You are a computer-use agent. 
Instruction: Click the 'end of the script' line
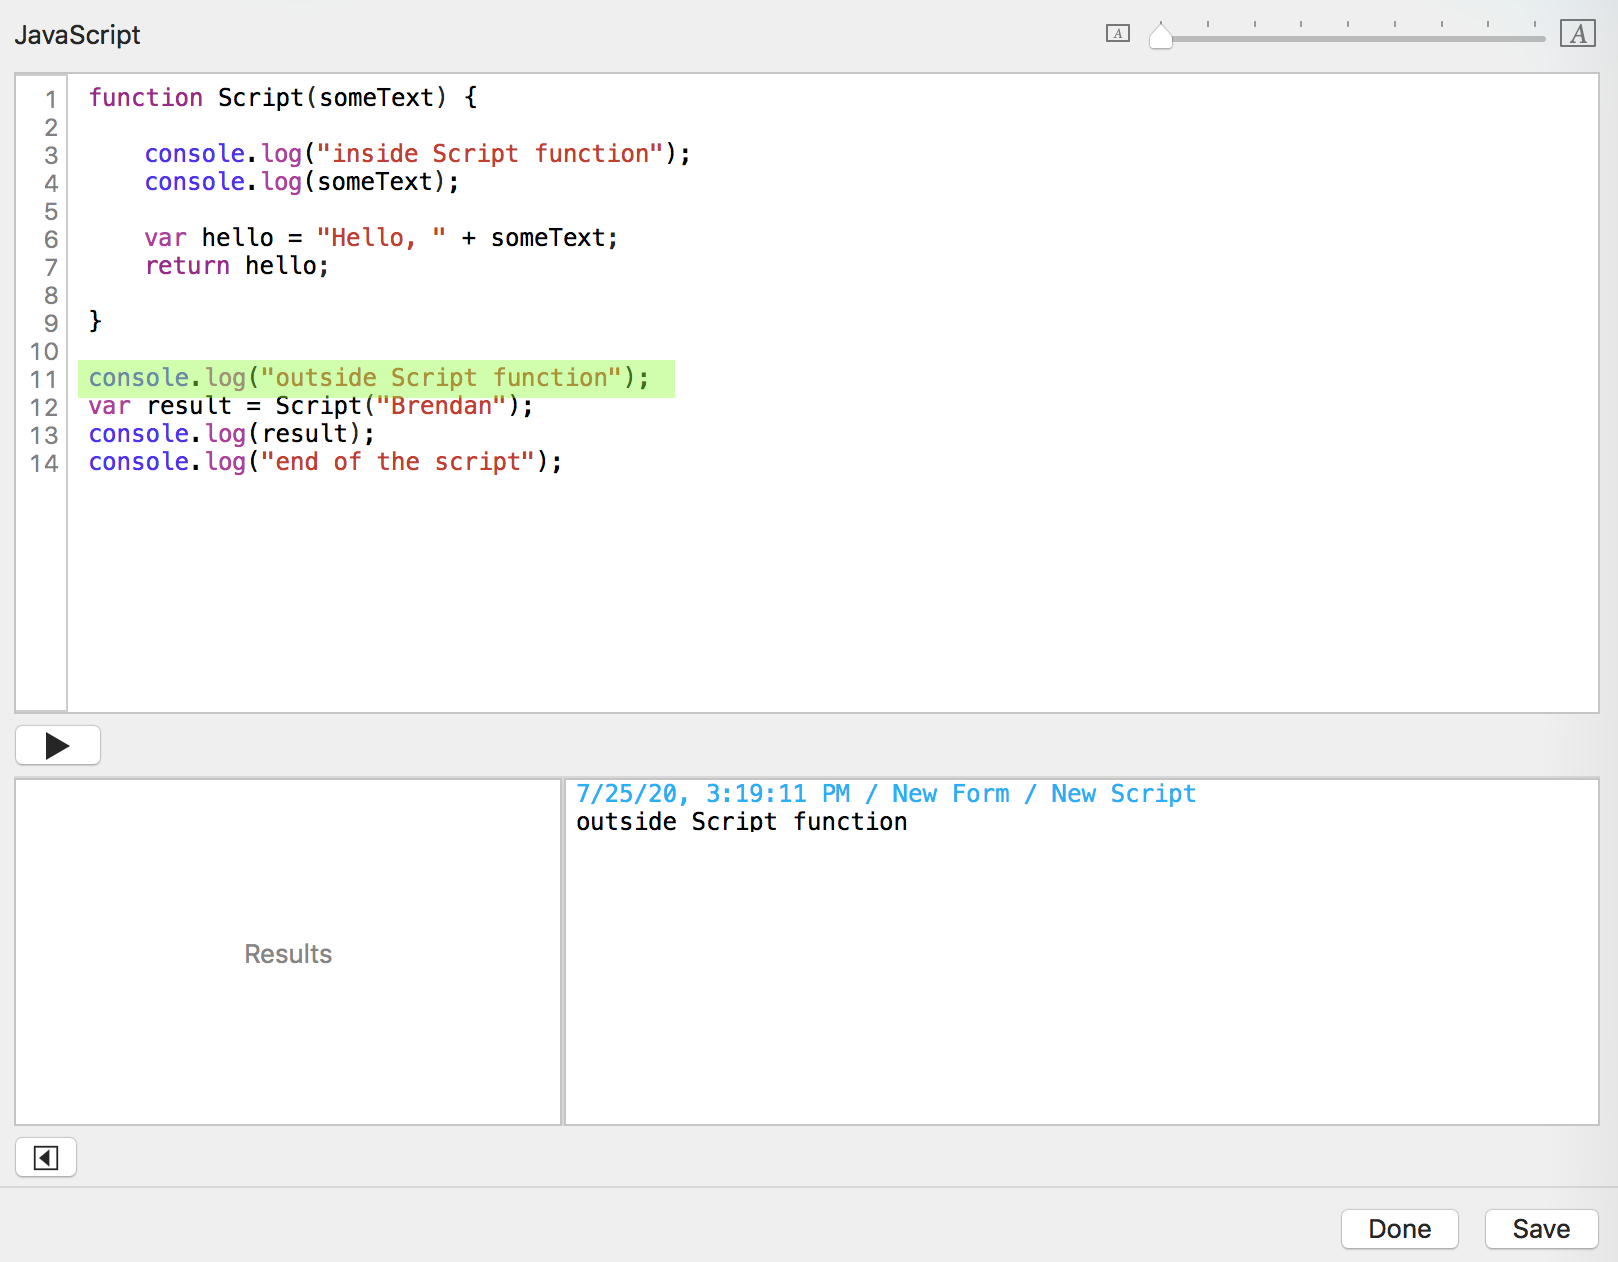[325, 462]
